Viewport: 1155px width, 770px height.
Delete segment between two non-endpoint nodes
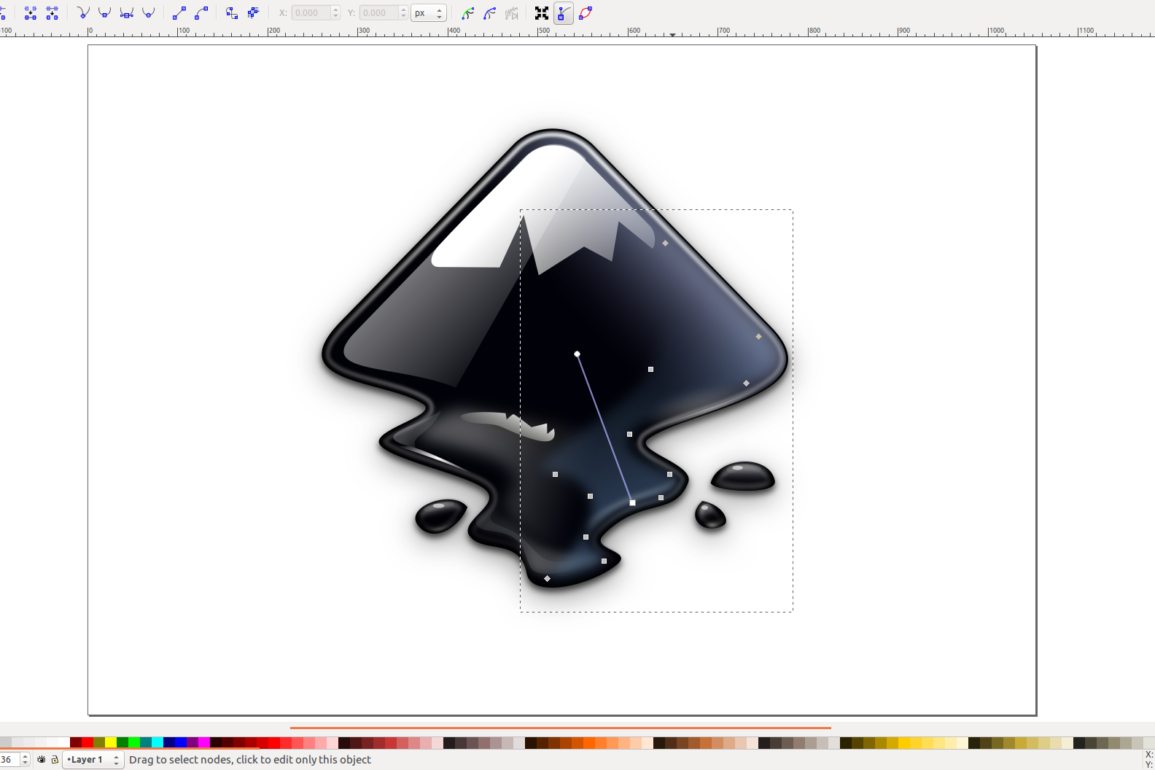pos(52,13)
